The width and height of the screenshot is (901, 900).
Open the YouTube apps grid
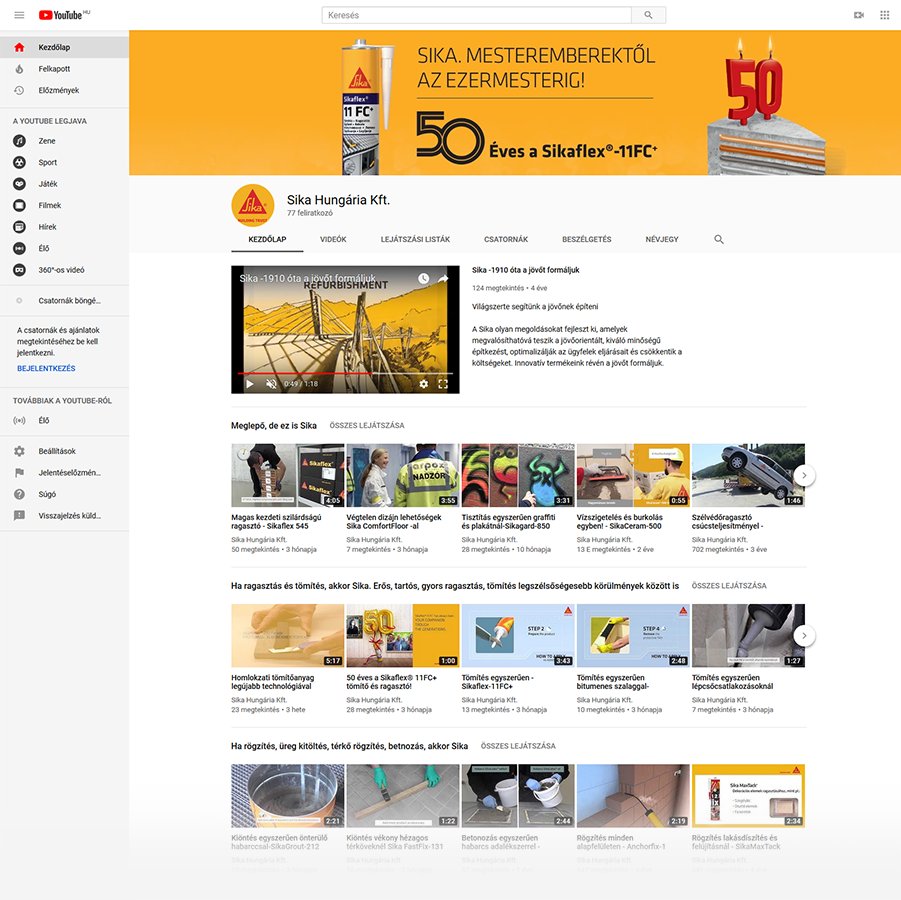click(x=884, y=15)
